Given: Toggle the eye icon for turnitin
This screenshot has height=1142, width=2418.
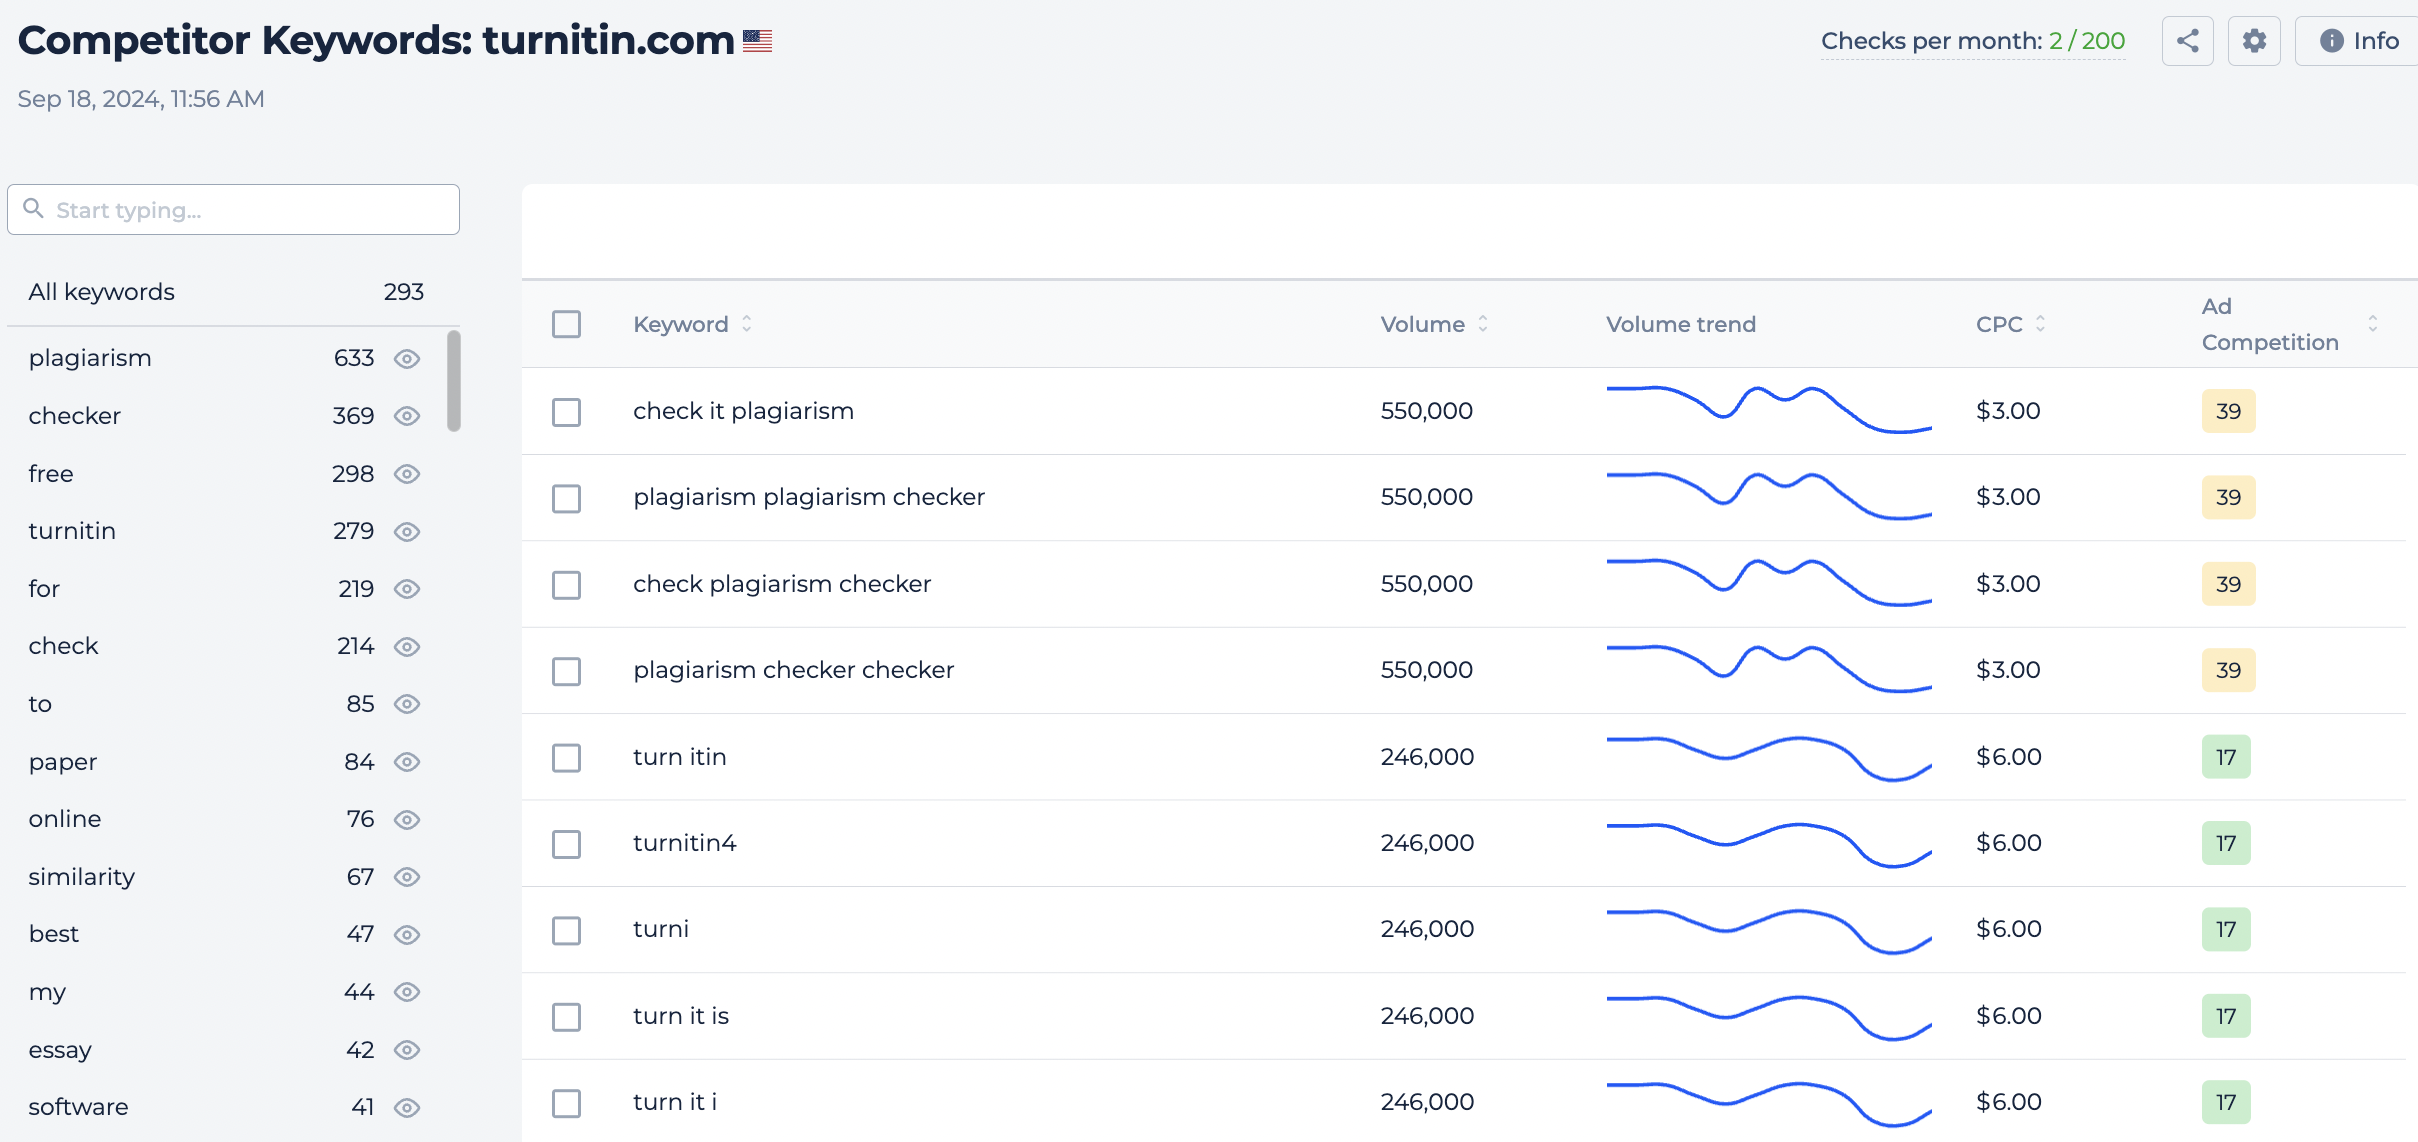Looking at the screenshot, I should pos(406,532).
